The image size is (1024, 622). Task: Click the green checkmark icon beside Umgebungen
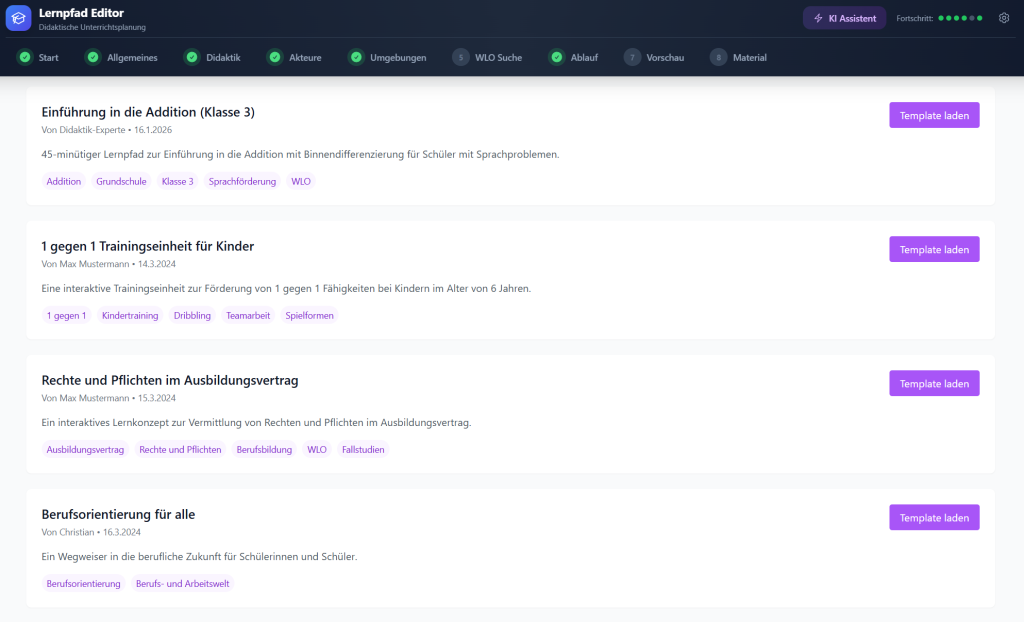pos(356,57)
